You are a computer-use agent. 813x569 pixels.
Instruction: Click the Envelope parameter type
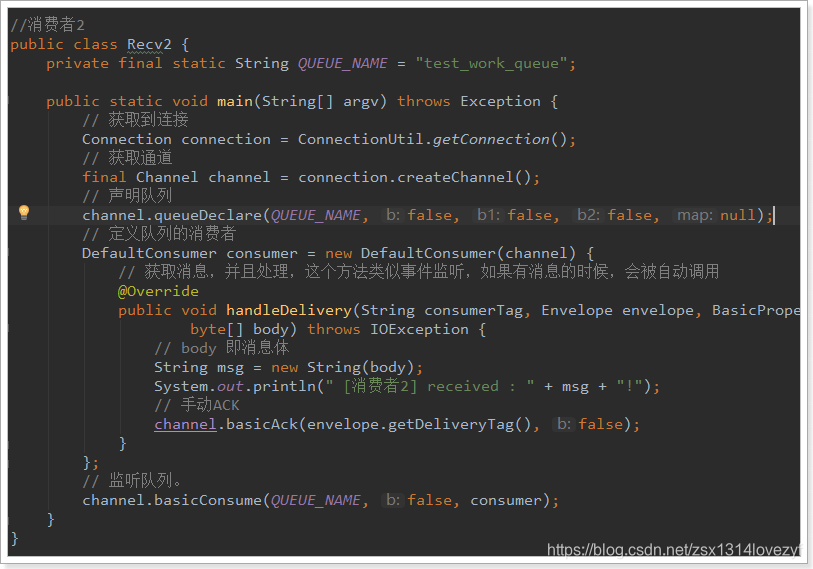pos(577,310)
